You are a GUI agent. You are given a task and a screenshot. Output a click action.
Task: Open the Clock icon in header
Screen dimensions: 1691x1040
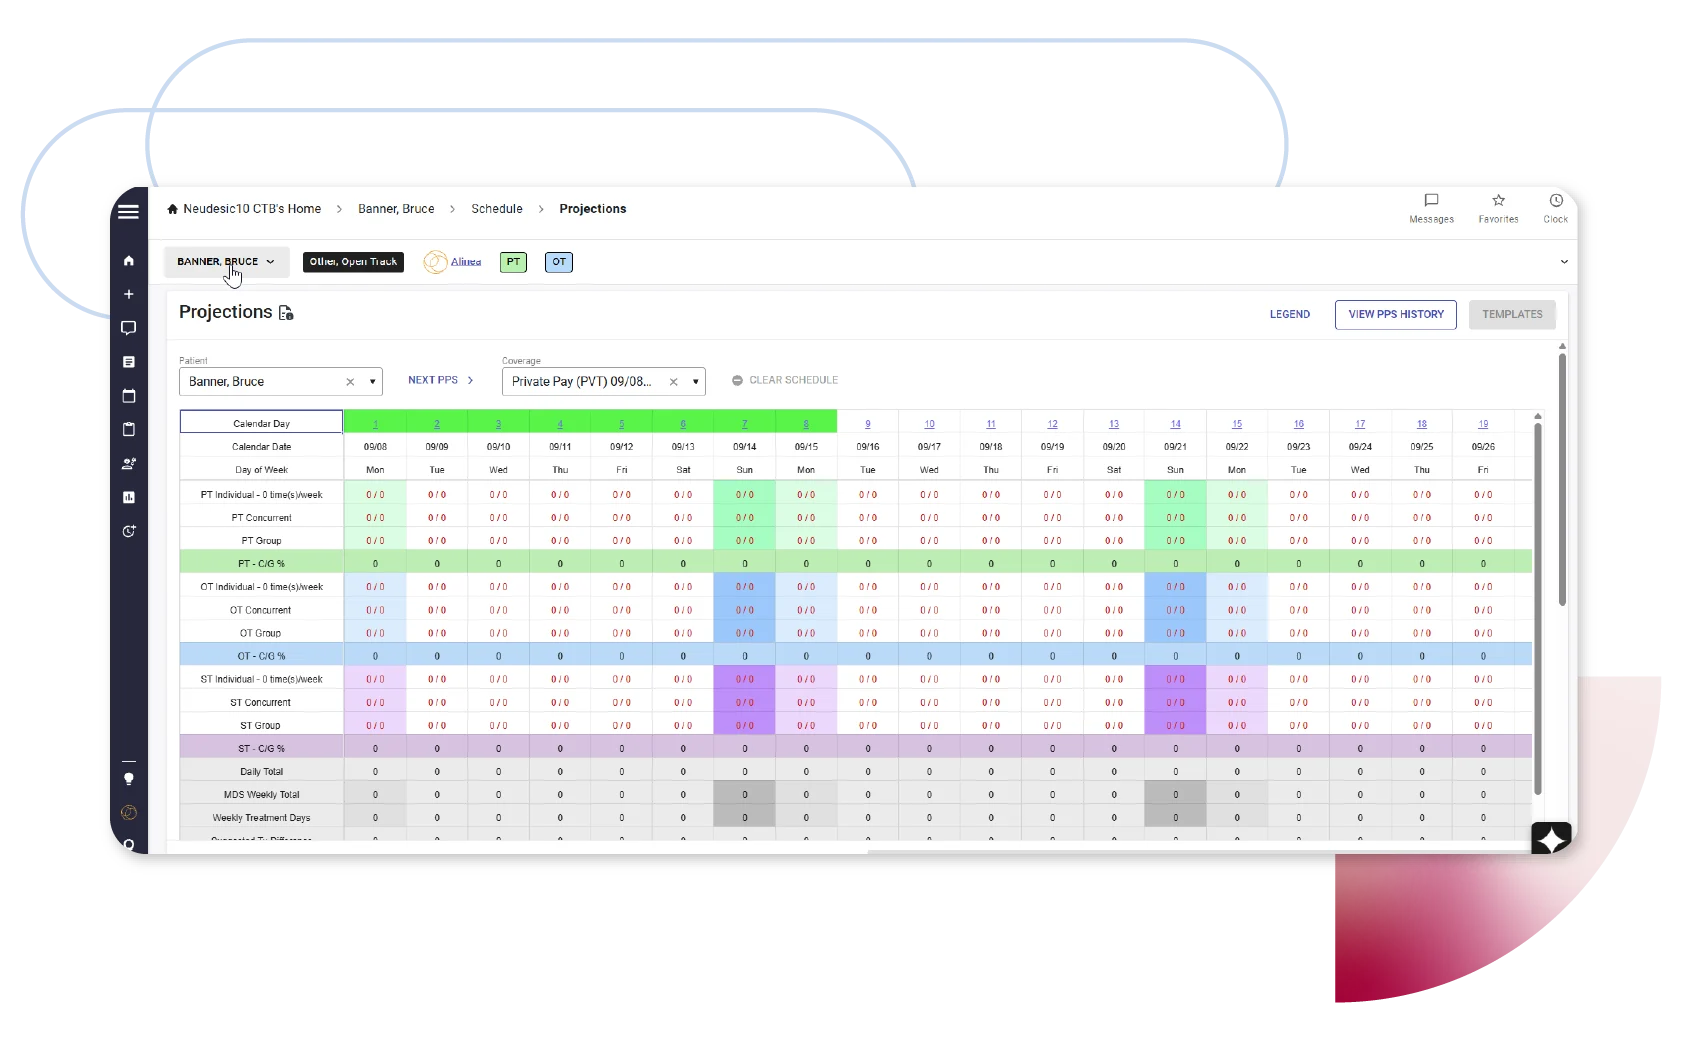(1555, 201)
